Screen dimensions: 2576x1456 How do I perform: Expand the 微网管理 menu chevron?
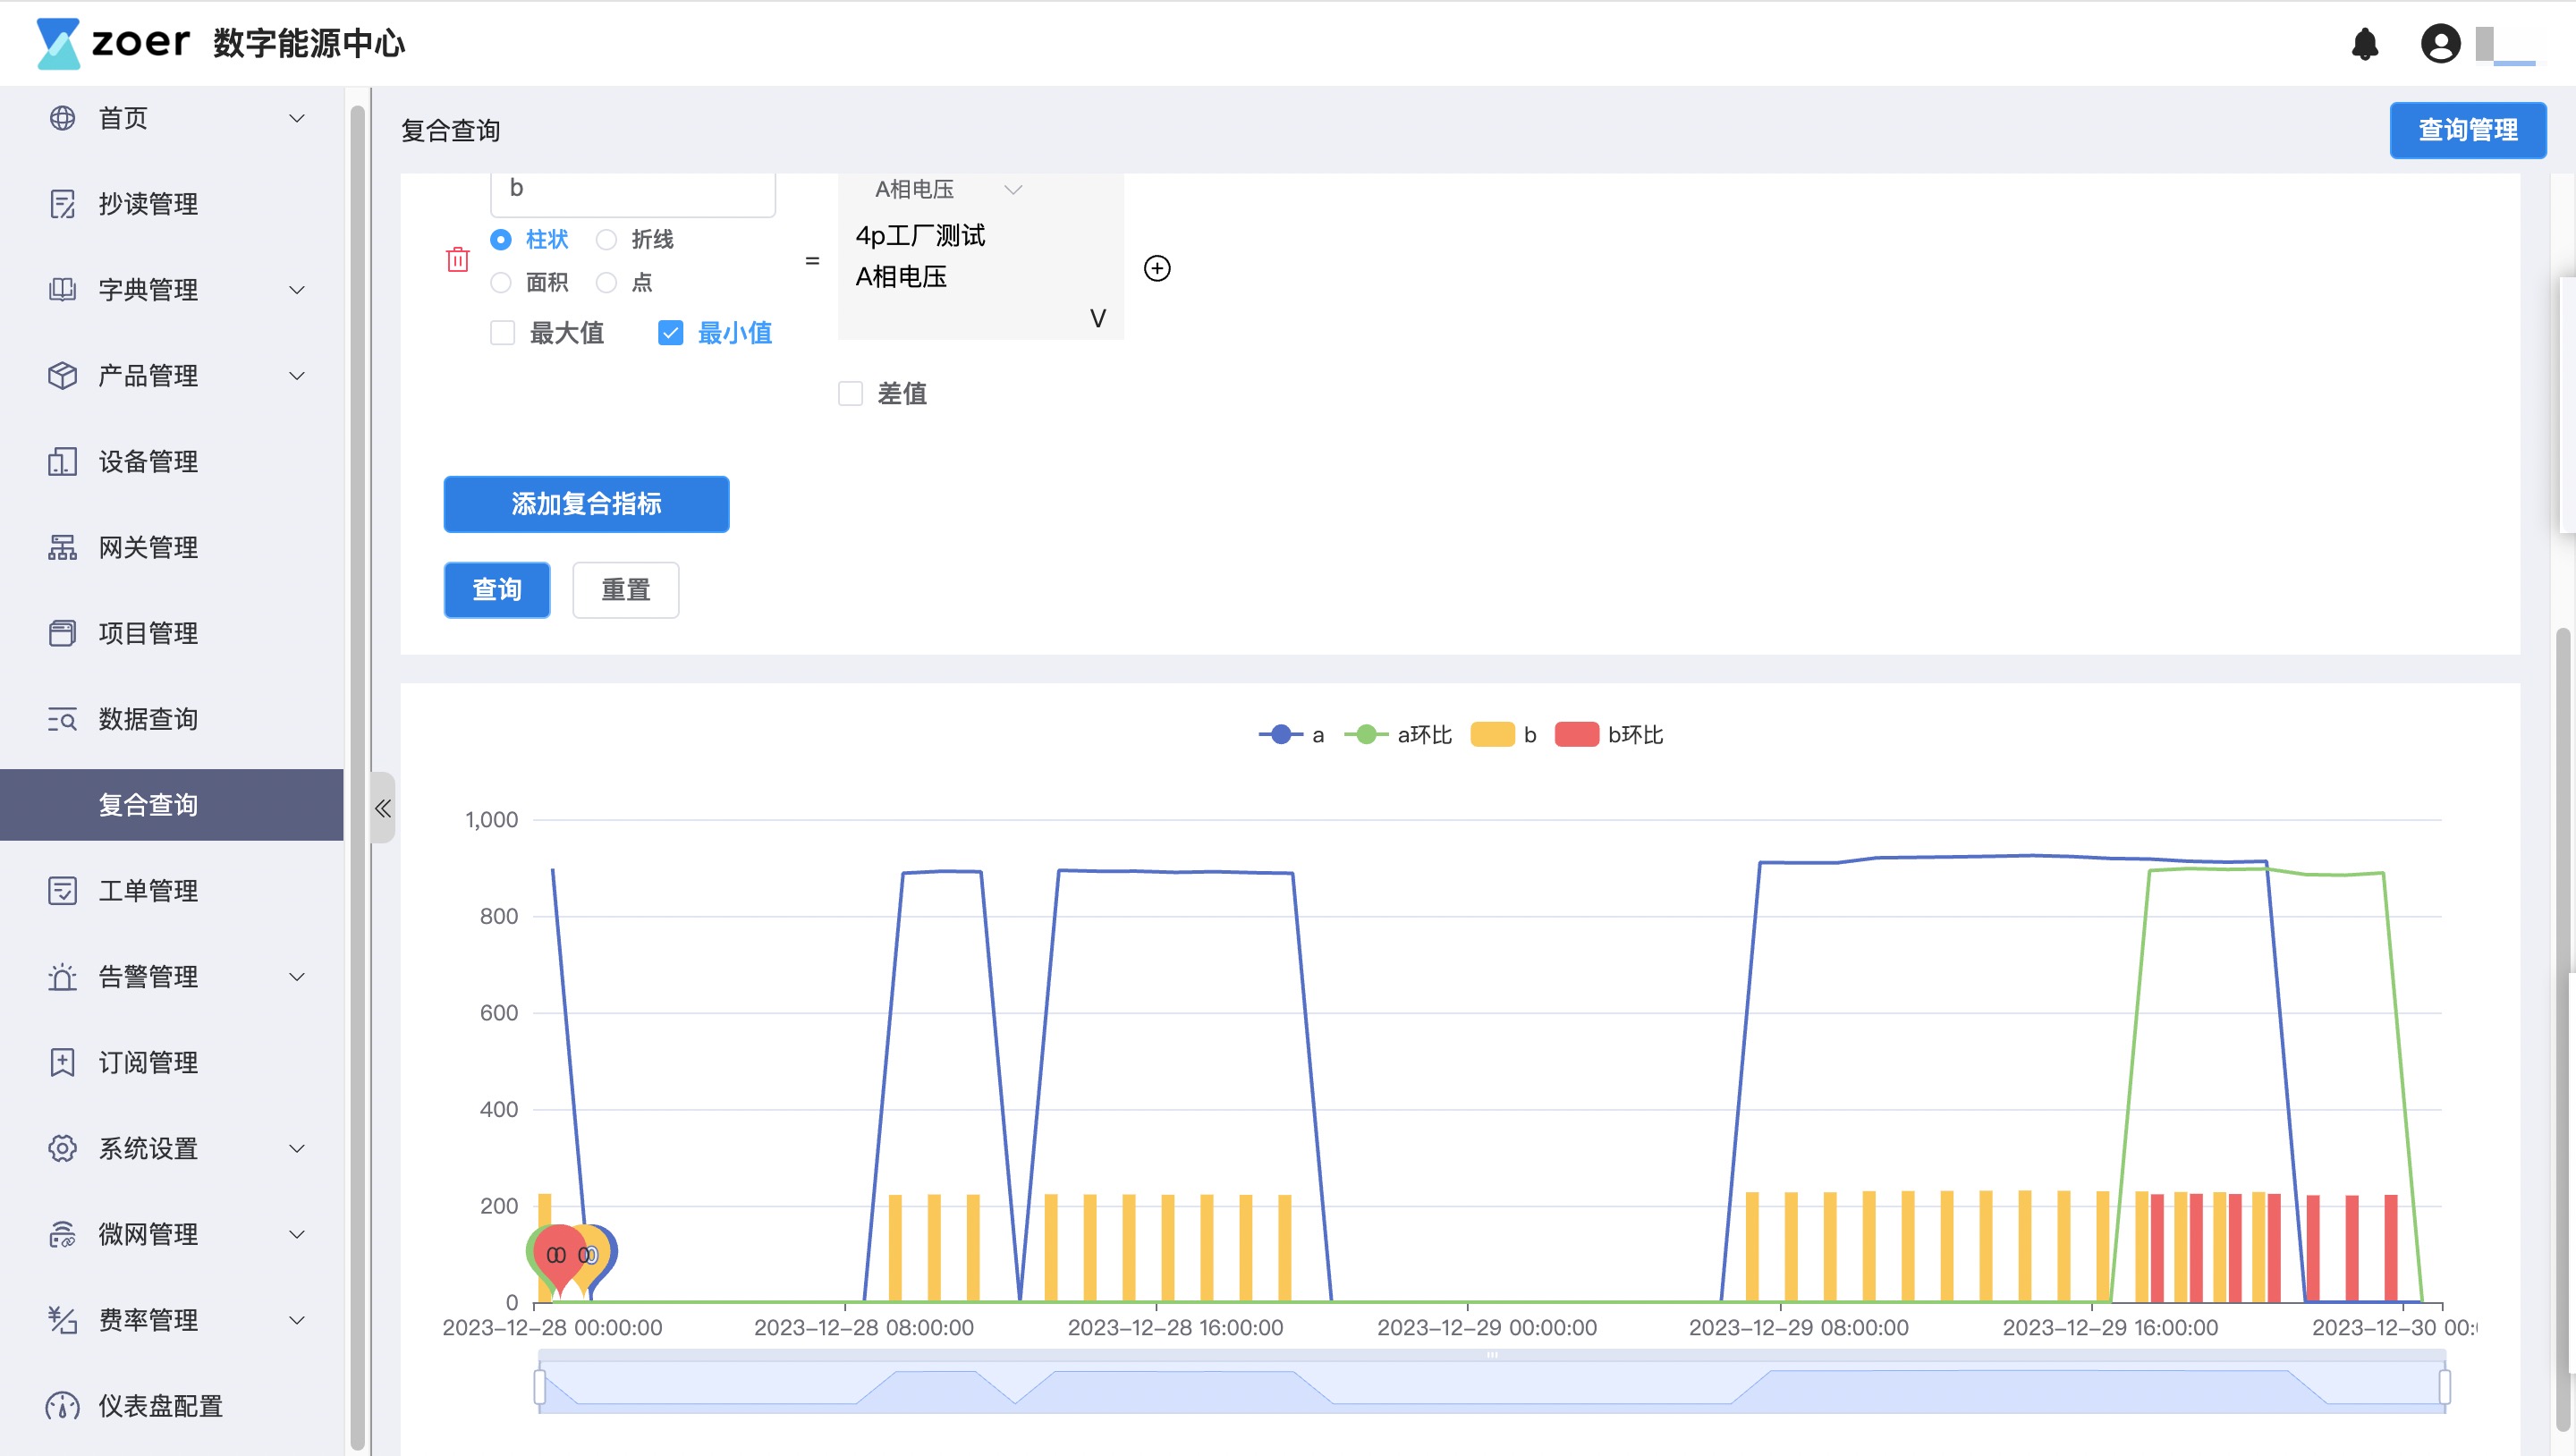[x=297, y=1234]
